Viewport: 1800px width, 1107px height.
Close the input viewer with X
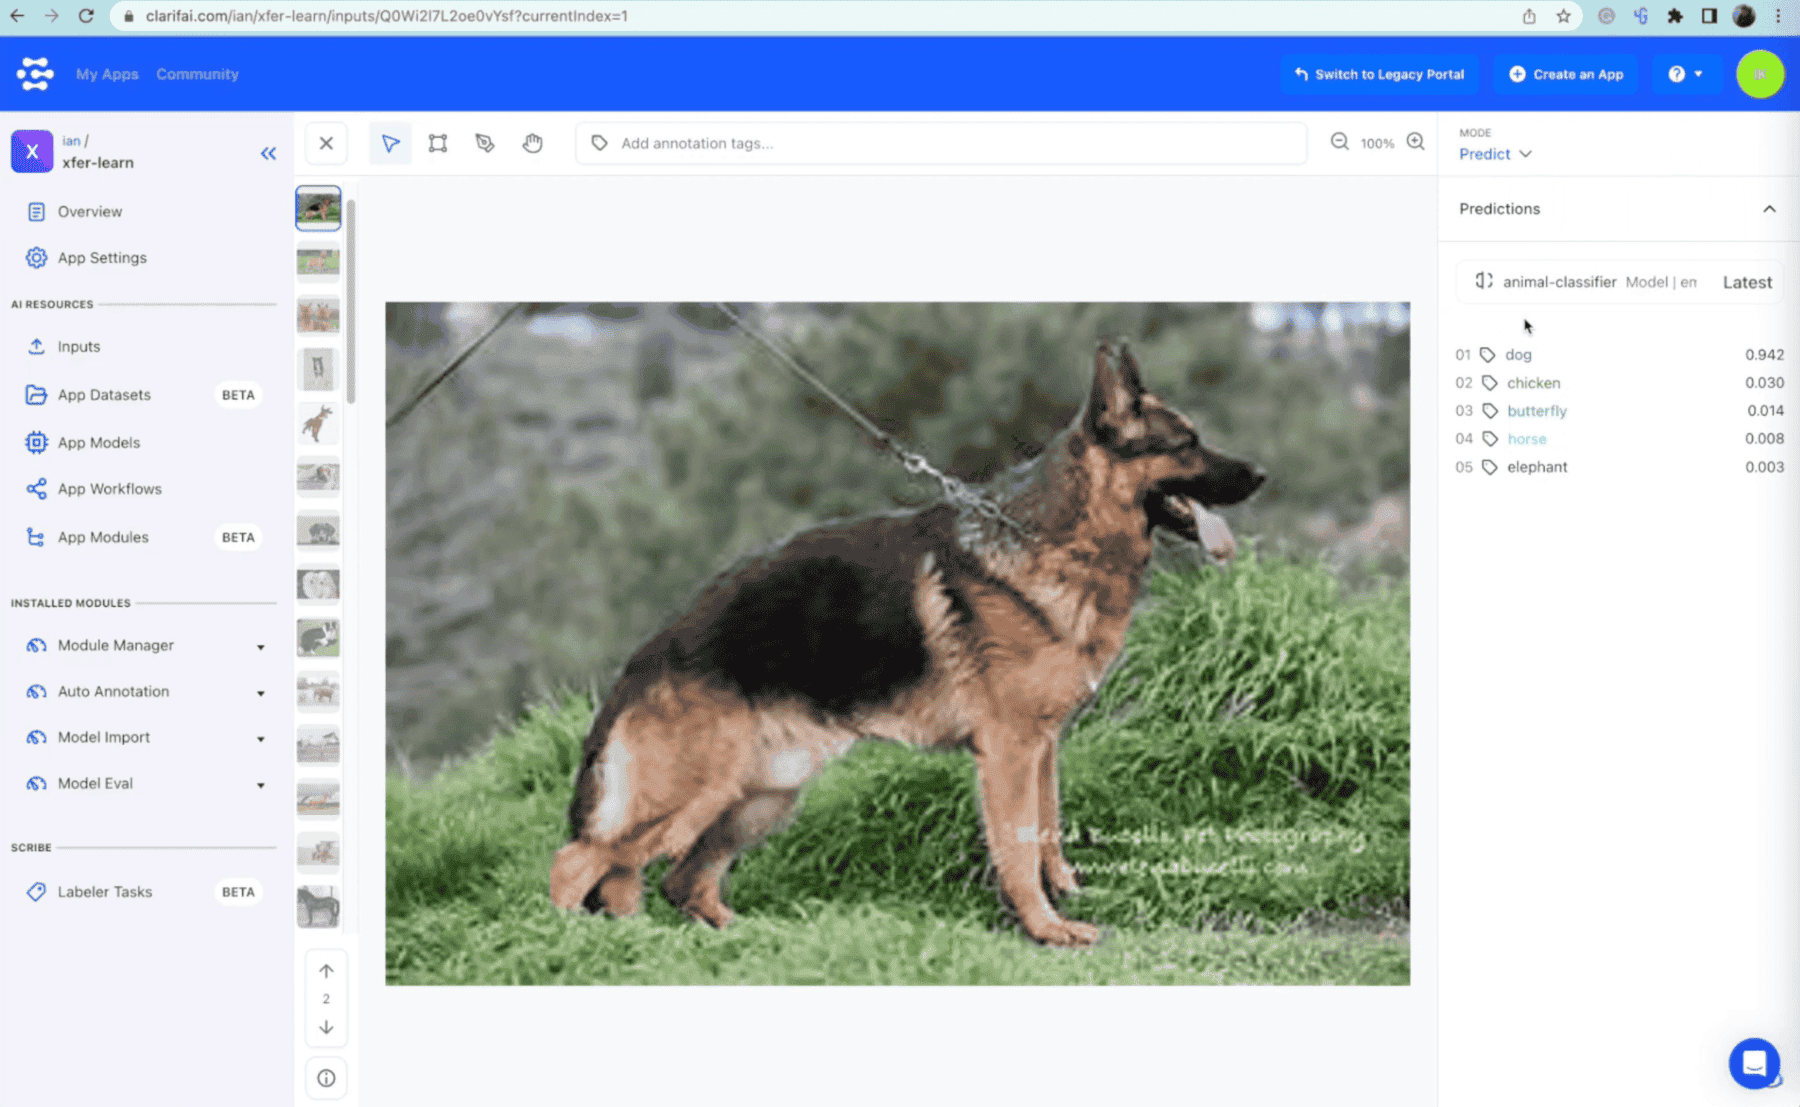point(326,143)
